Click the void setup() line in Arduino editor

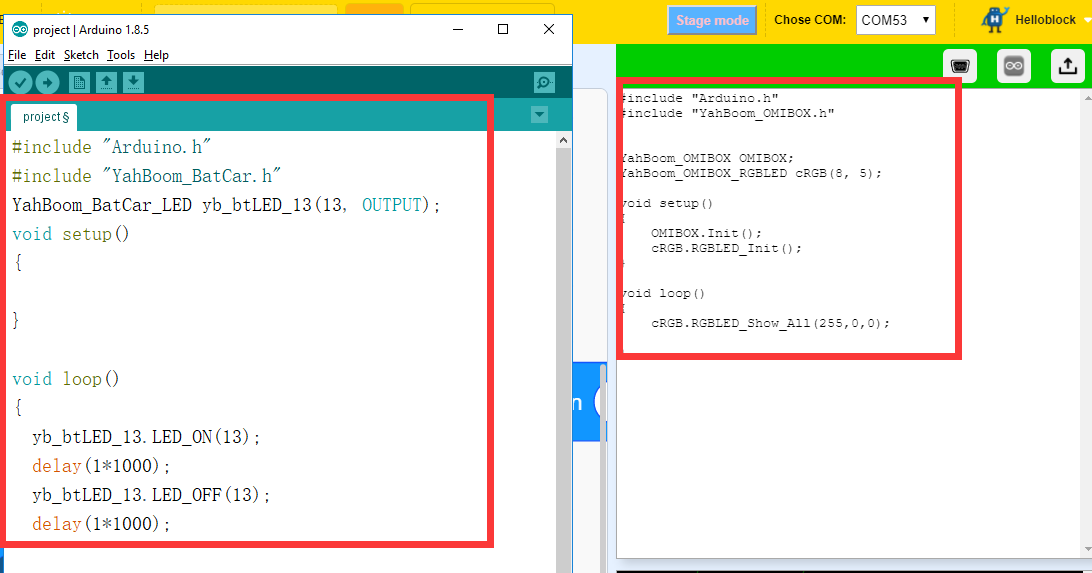pyautogui.click(x=71, y=234)
